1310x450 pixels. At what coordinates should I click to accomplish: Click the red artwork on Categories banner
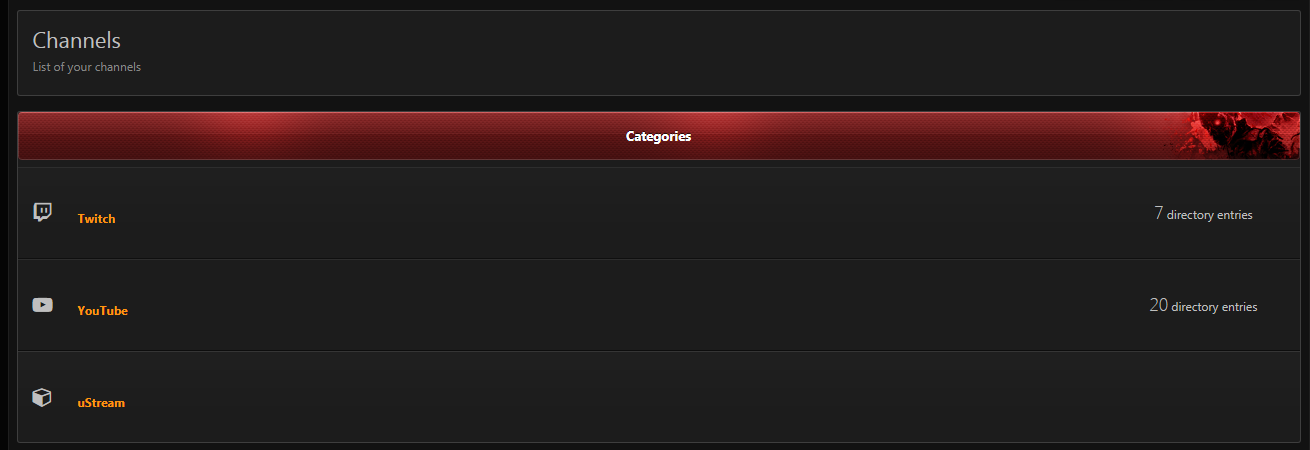pyautogui.click(x=1235, y=136)
